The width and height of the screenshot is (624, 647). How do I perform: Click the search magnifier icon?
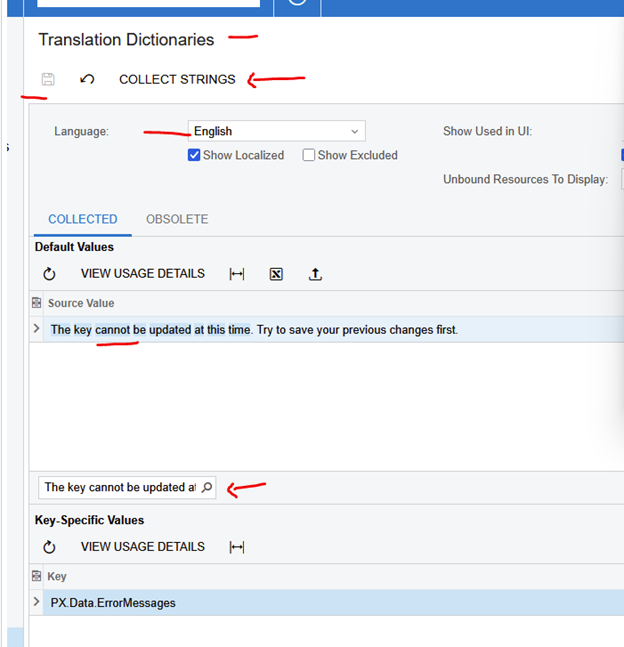[206, 487]
